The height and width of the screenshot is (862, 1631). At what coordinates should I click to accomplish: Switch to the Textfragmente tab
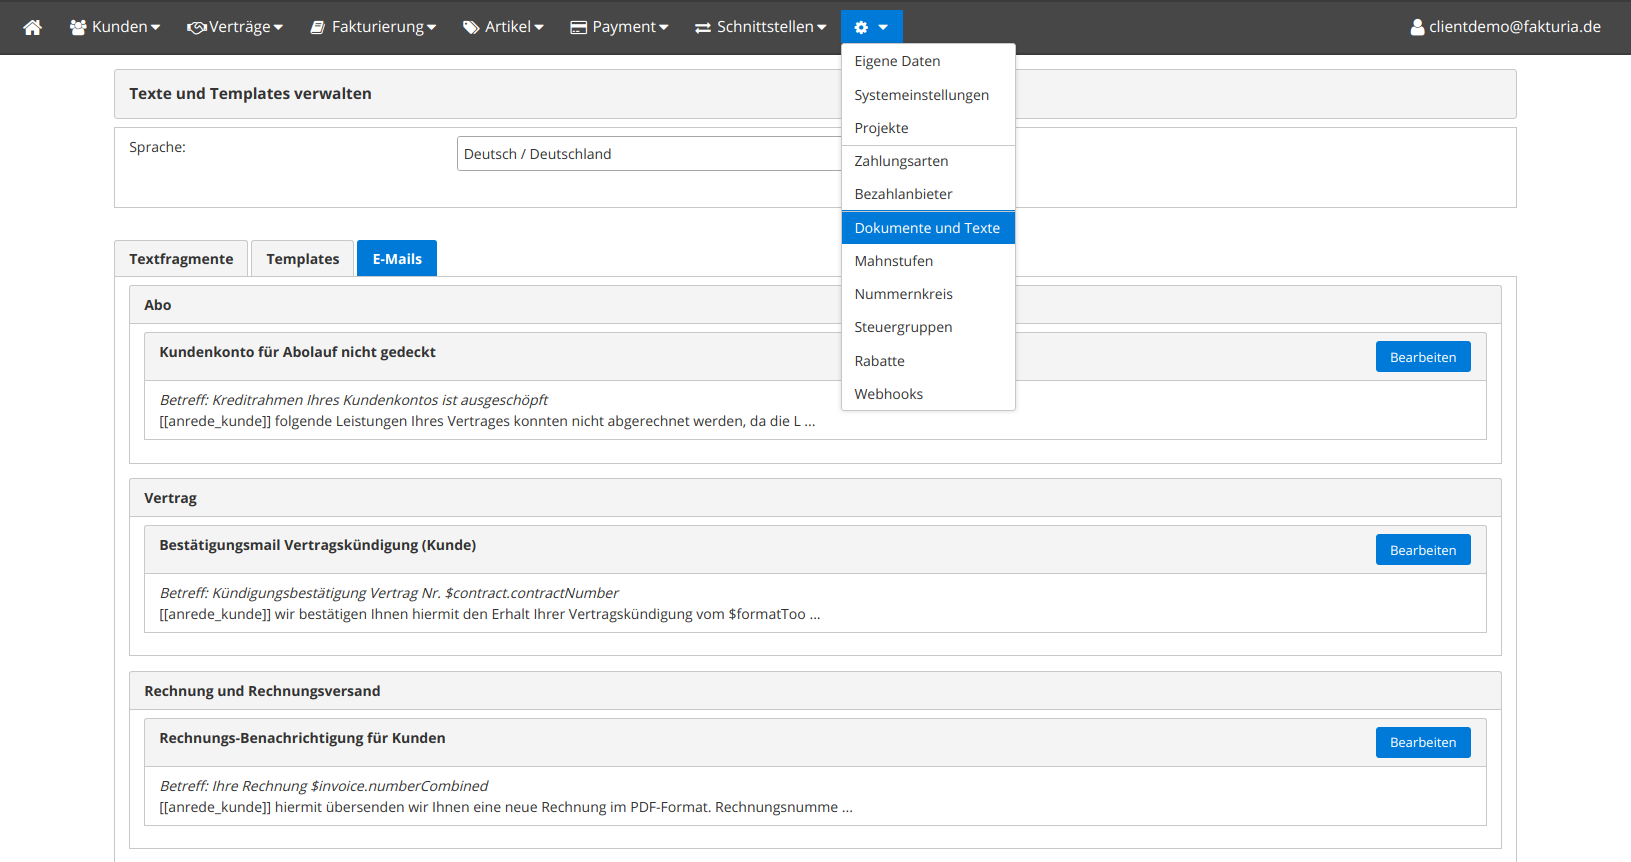[181, 259]
